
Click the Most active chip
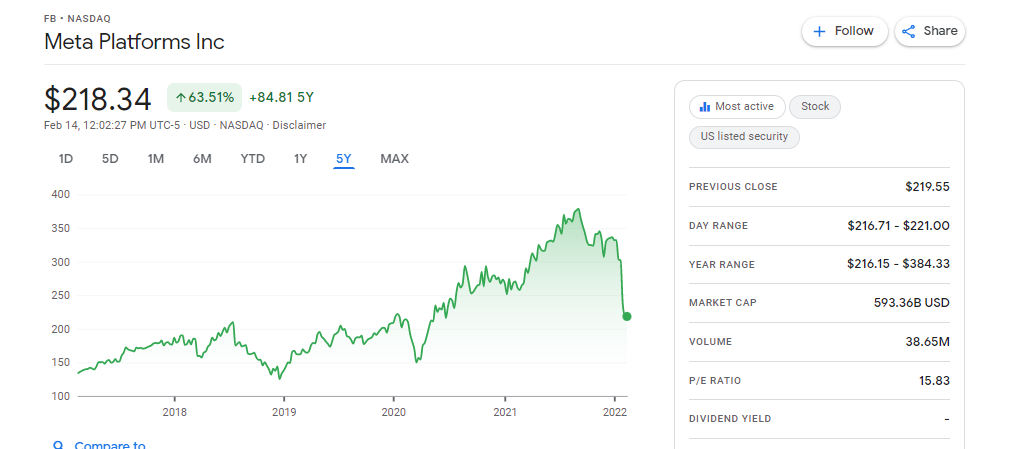(737, 106)
